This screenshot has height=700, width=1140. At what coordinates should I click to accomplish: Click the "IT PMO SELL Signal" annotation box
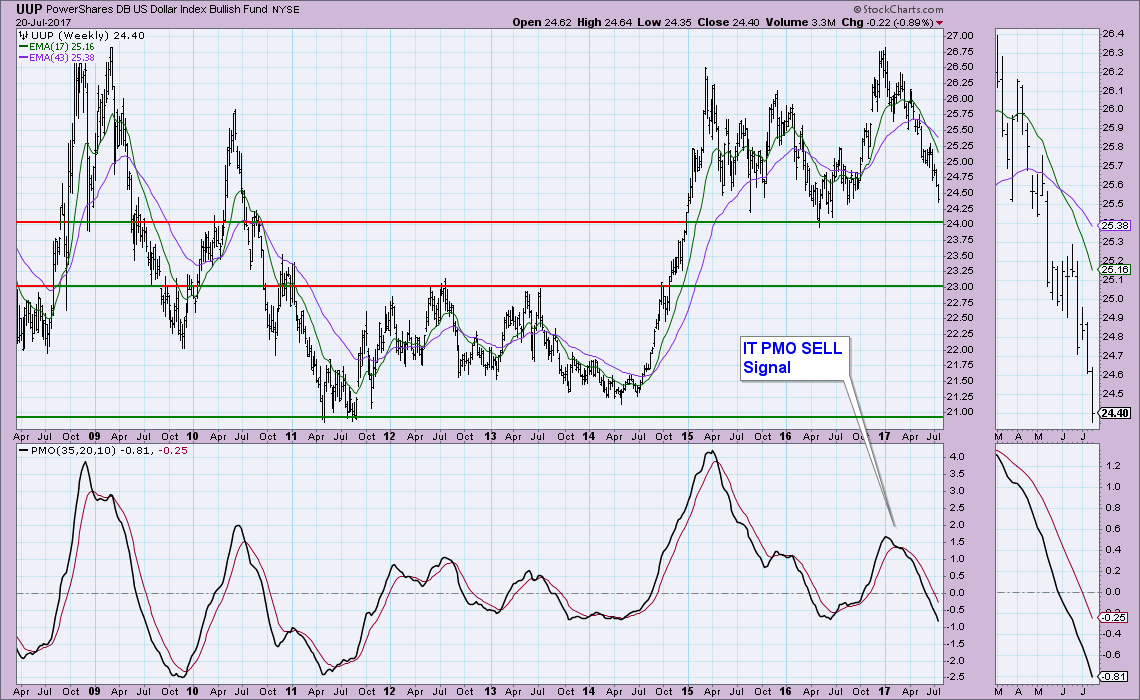[x=795, y=358]
